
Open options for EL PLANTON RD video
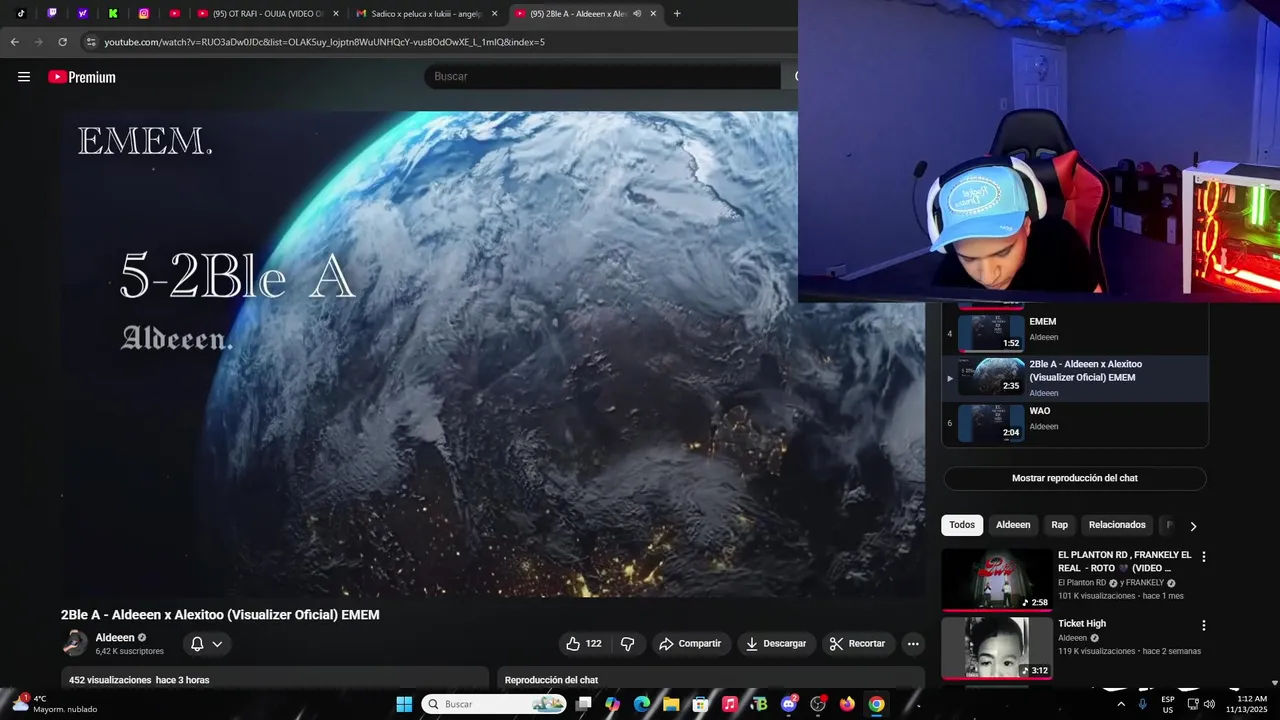(x=1203, y=557)
